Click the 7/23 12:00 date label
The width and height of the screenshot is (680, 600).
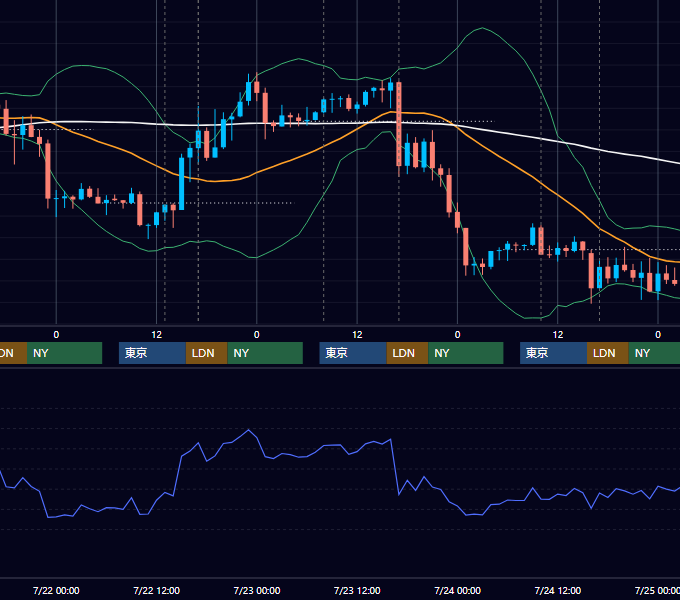pos(357,590)
